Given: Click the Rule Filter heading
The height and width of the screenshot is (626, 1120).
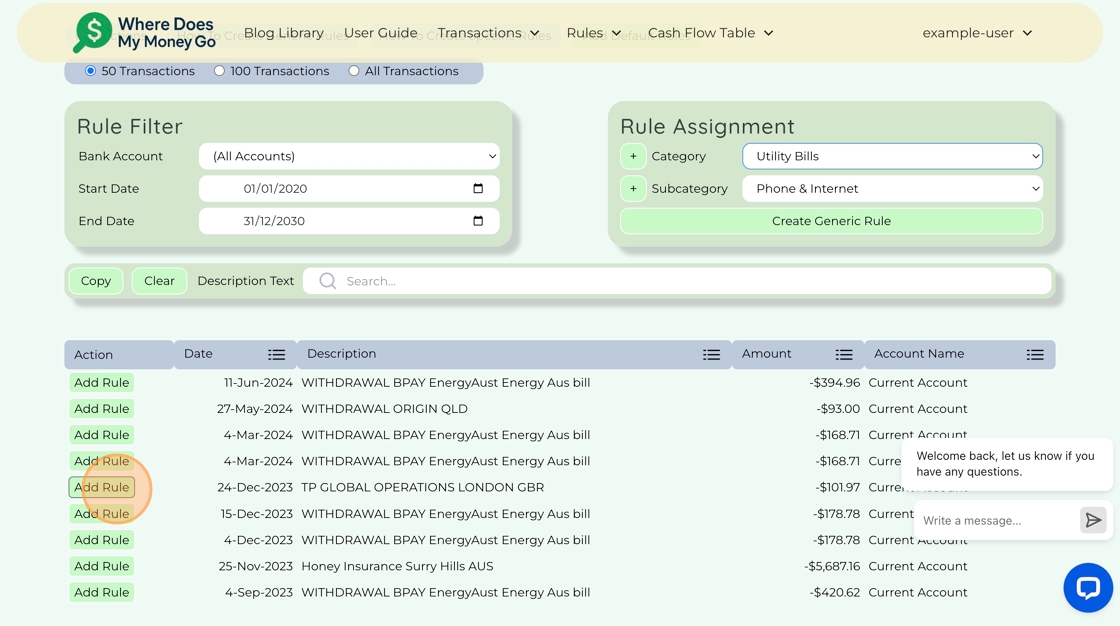Looking at the screenshot, I should pyautogui.click(x=130, y=126).
